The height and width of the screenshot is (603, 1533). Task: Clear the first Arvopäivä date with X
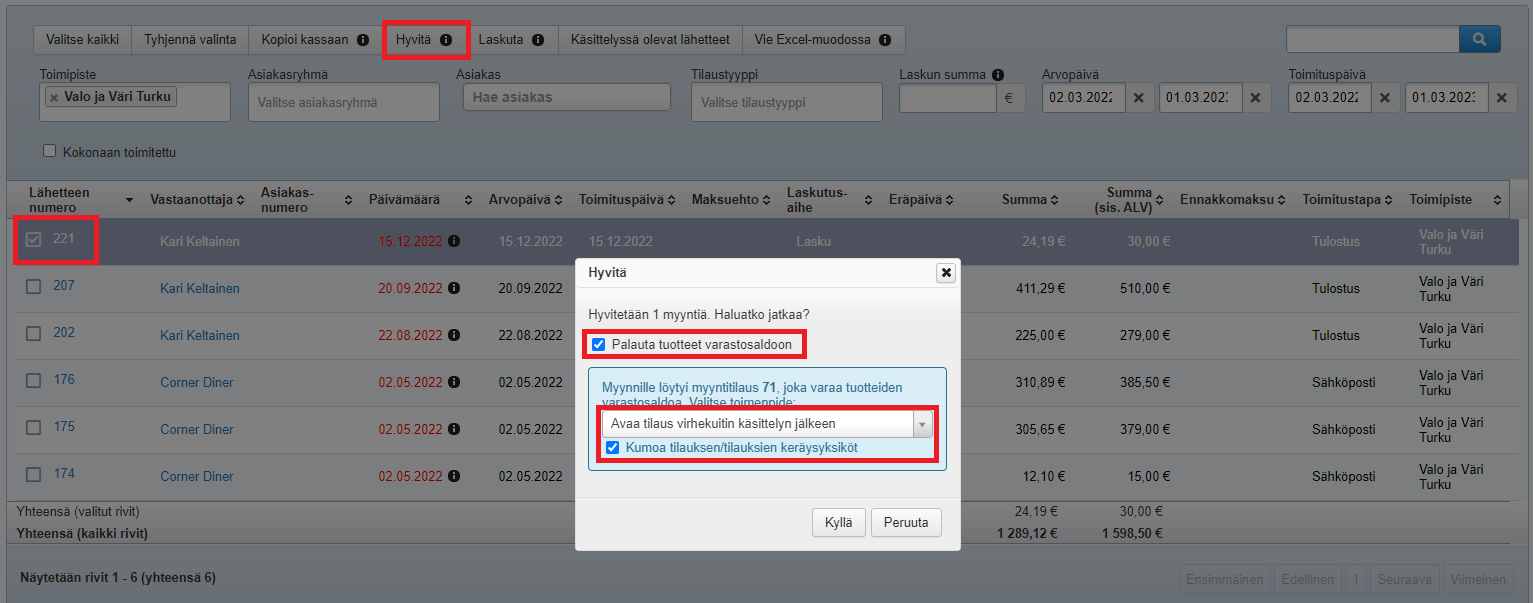1138,98
